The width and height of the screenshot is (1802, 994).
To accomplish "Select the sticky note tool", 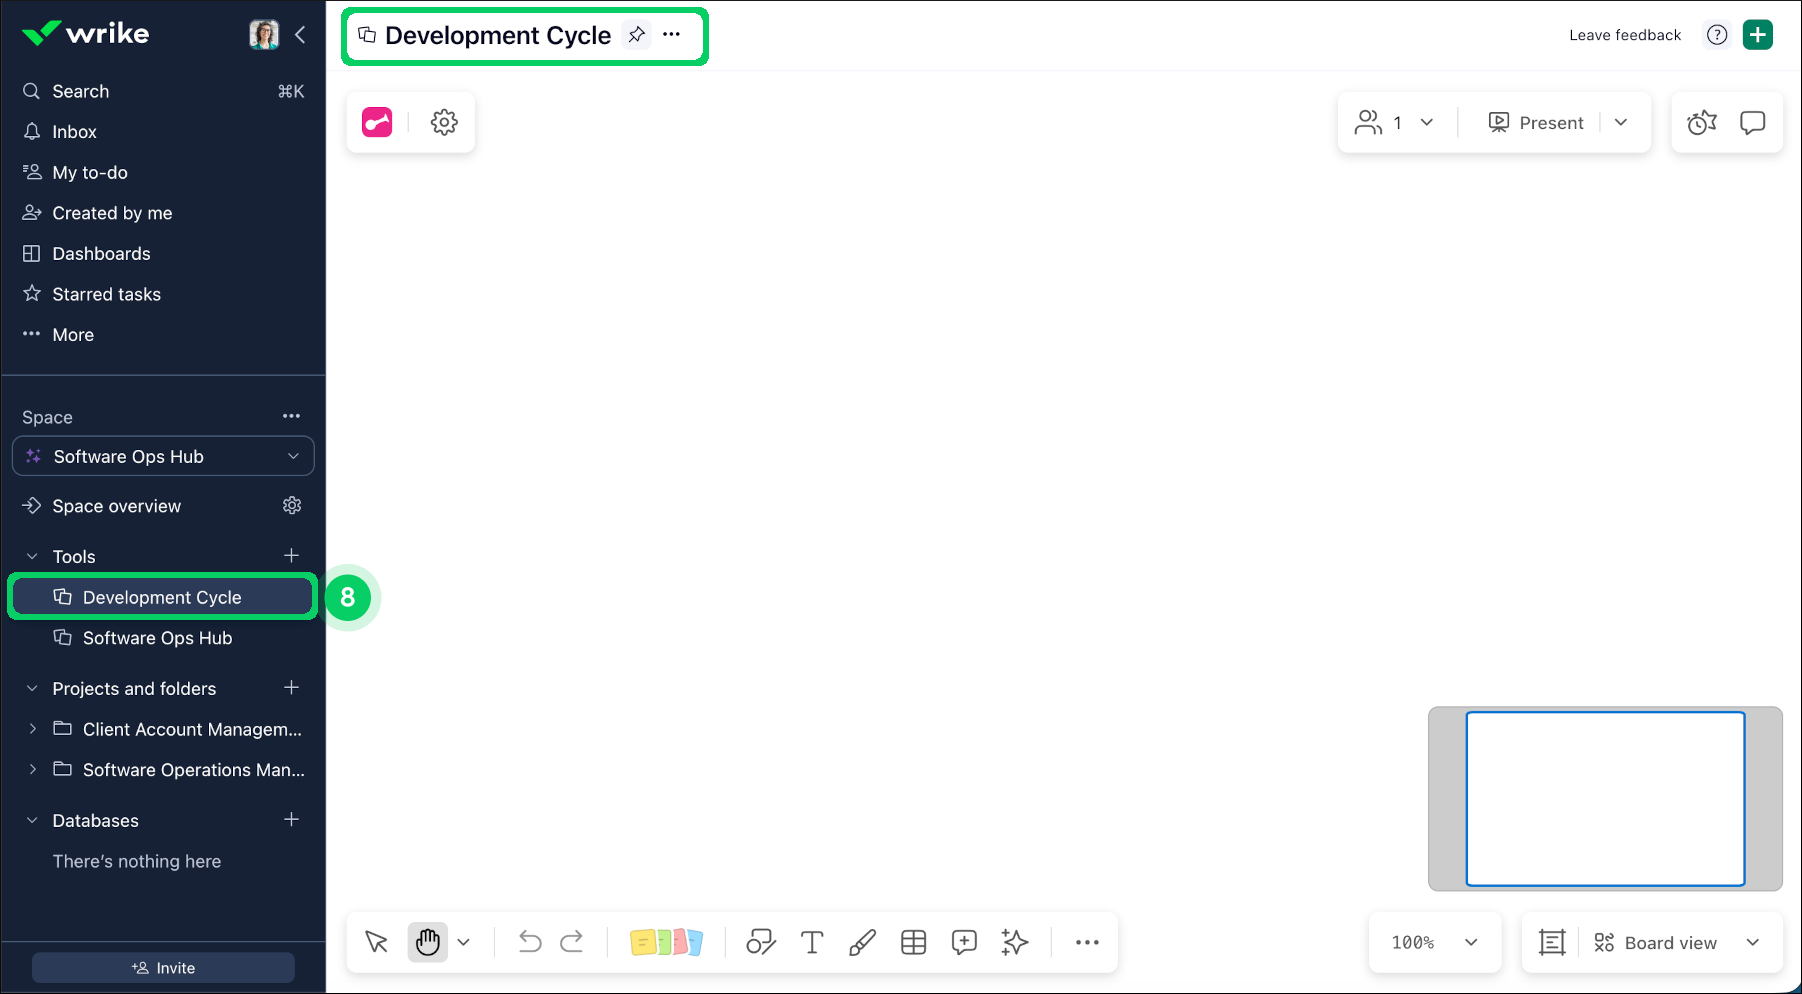I will 666,942.
